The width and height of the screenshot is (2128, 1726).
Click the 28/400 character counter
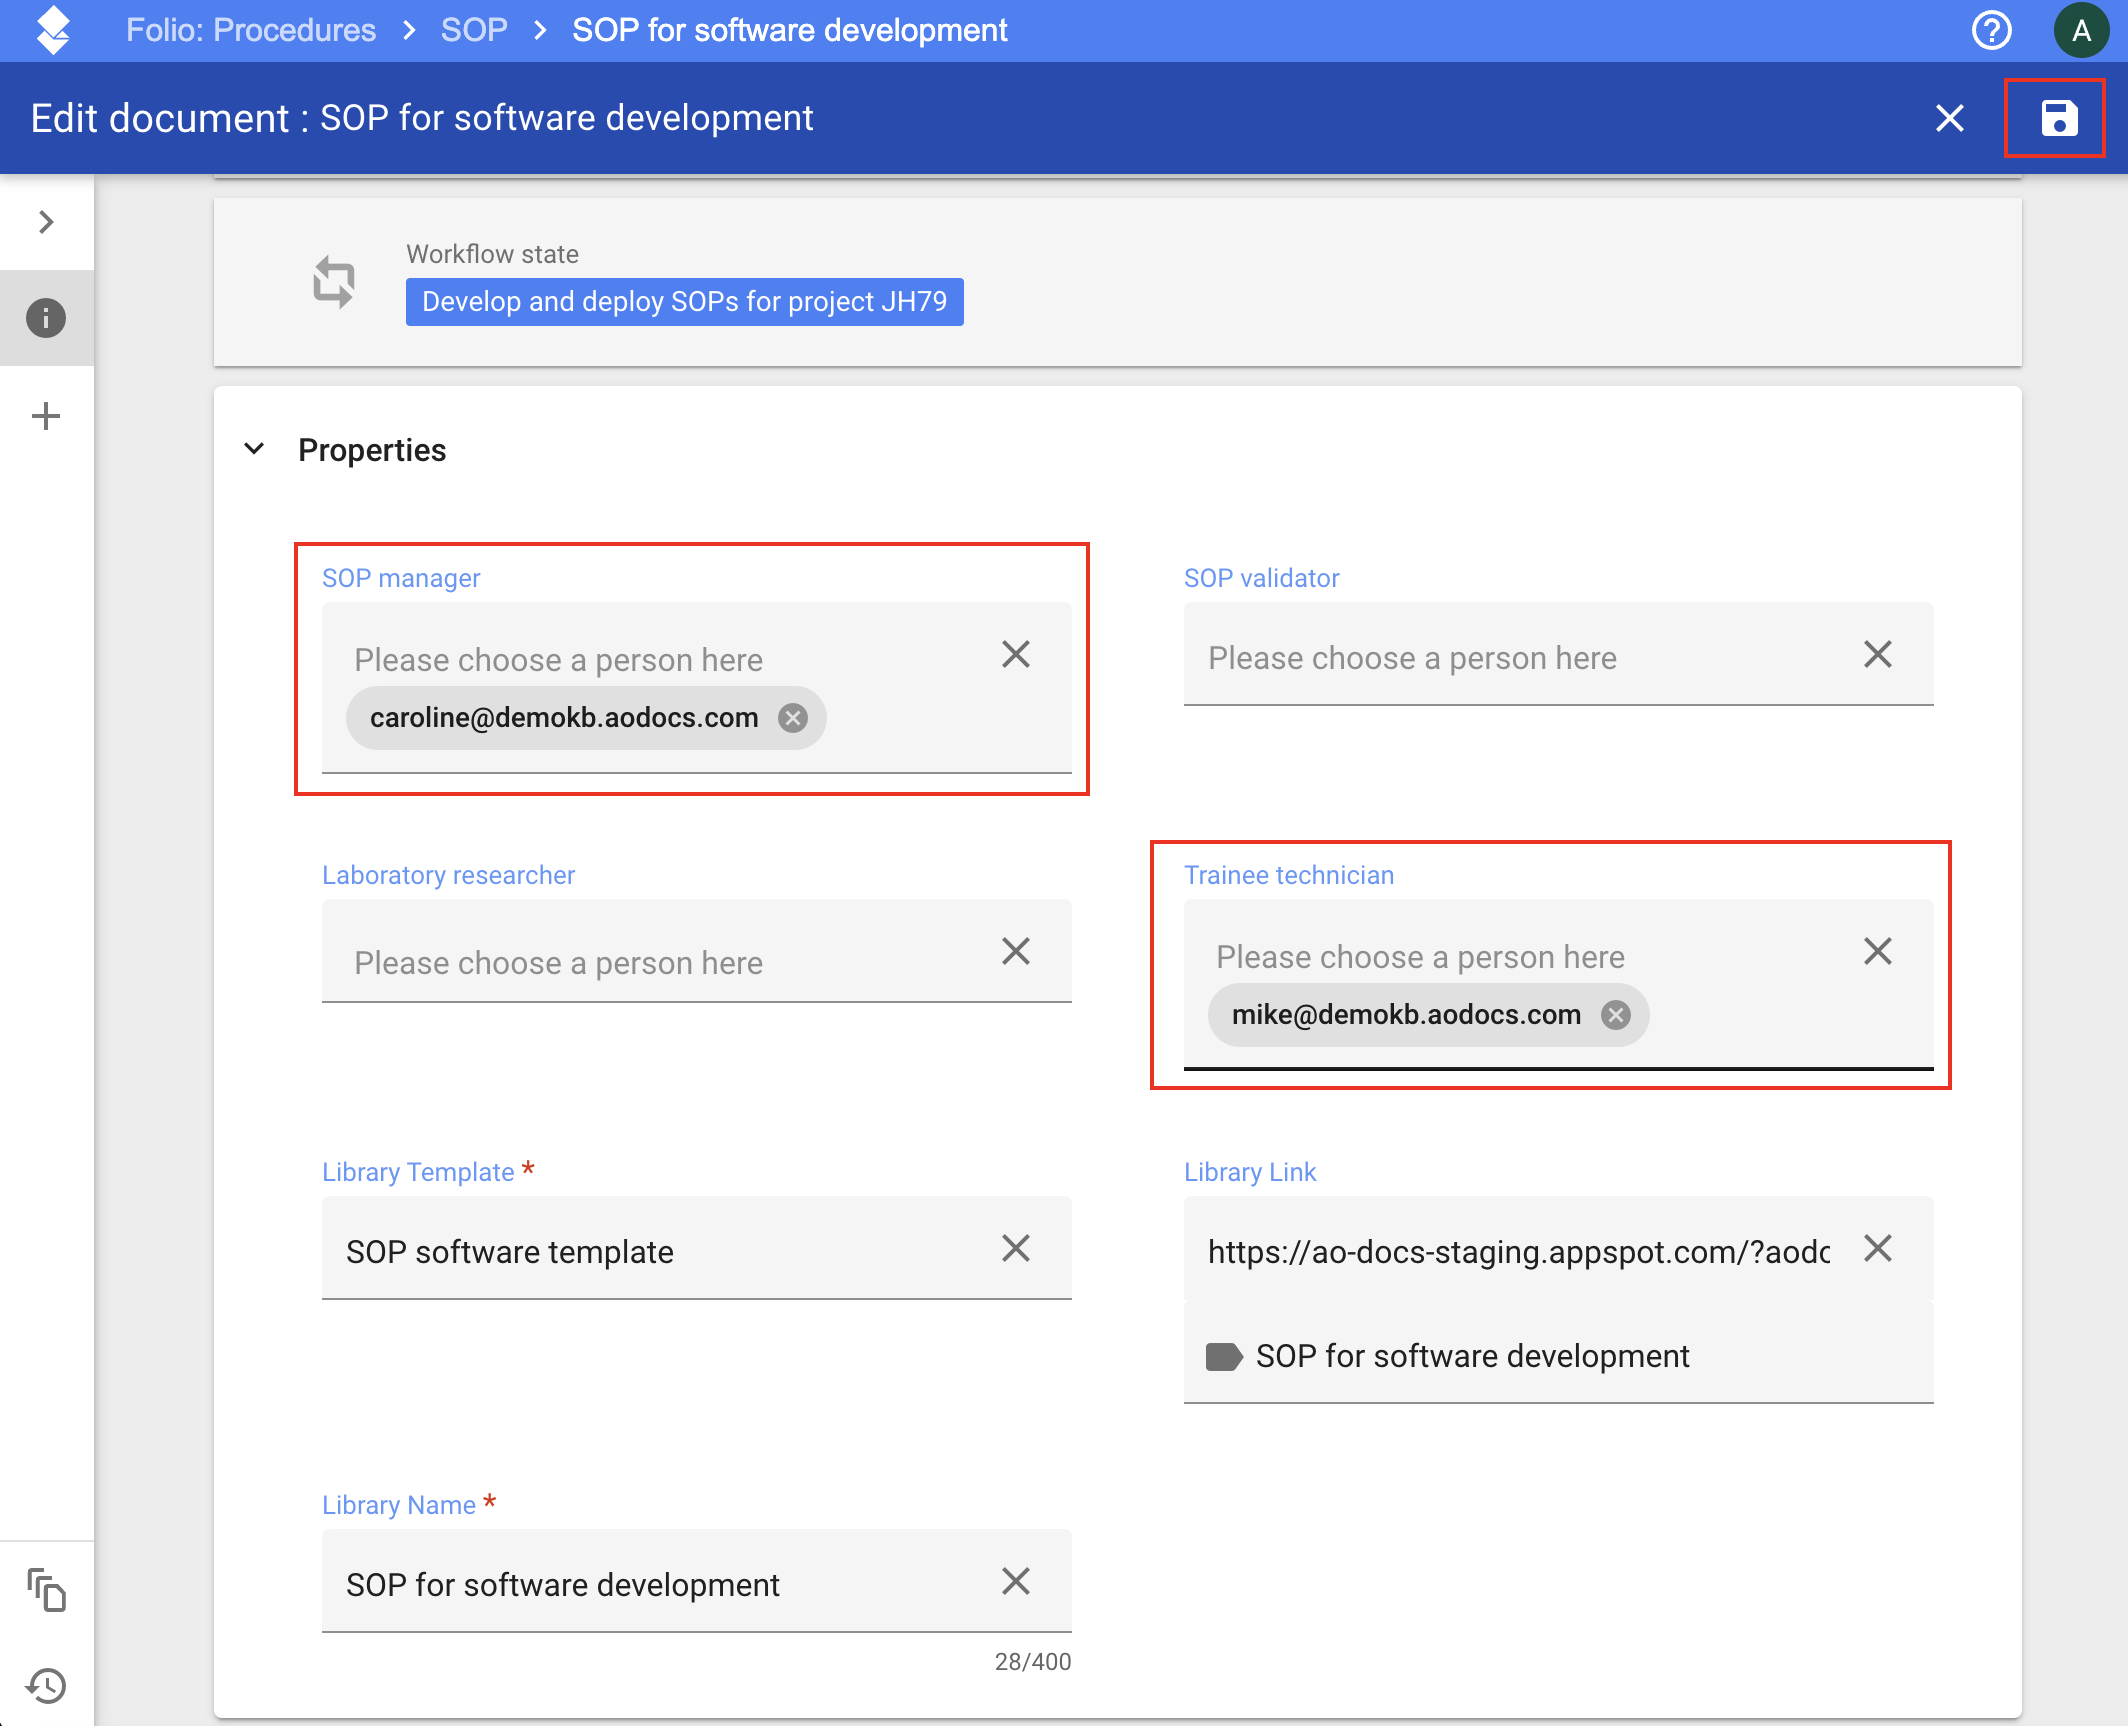pos(1033,1662)
